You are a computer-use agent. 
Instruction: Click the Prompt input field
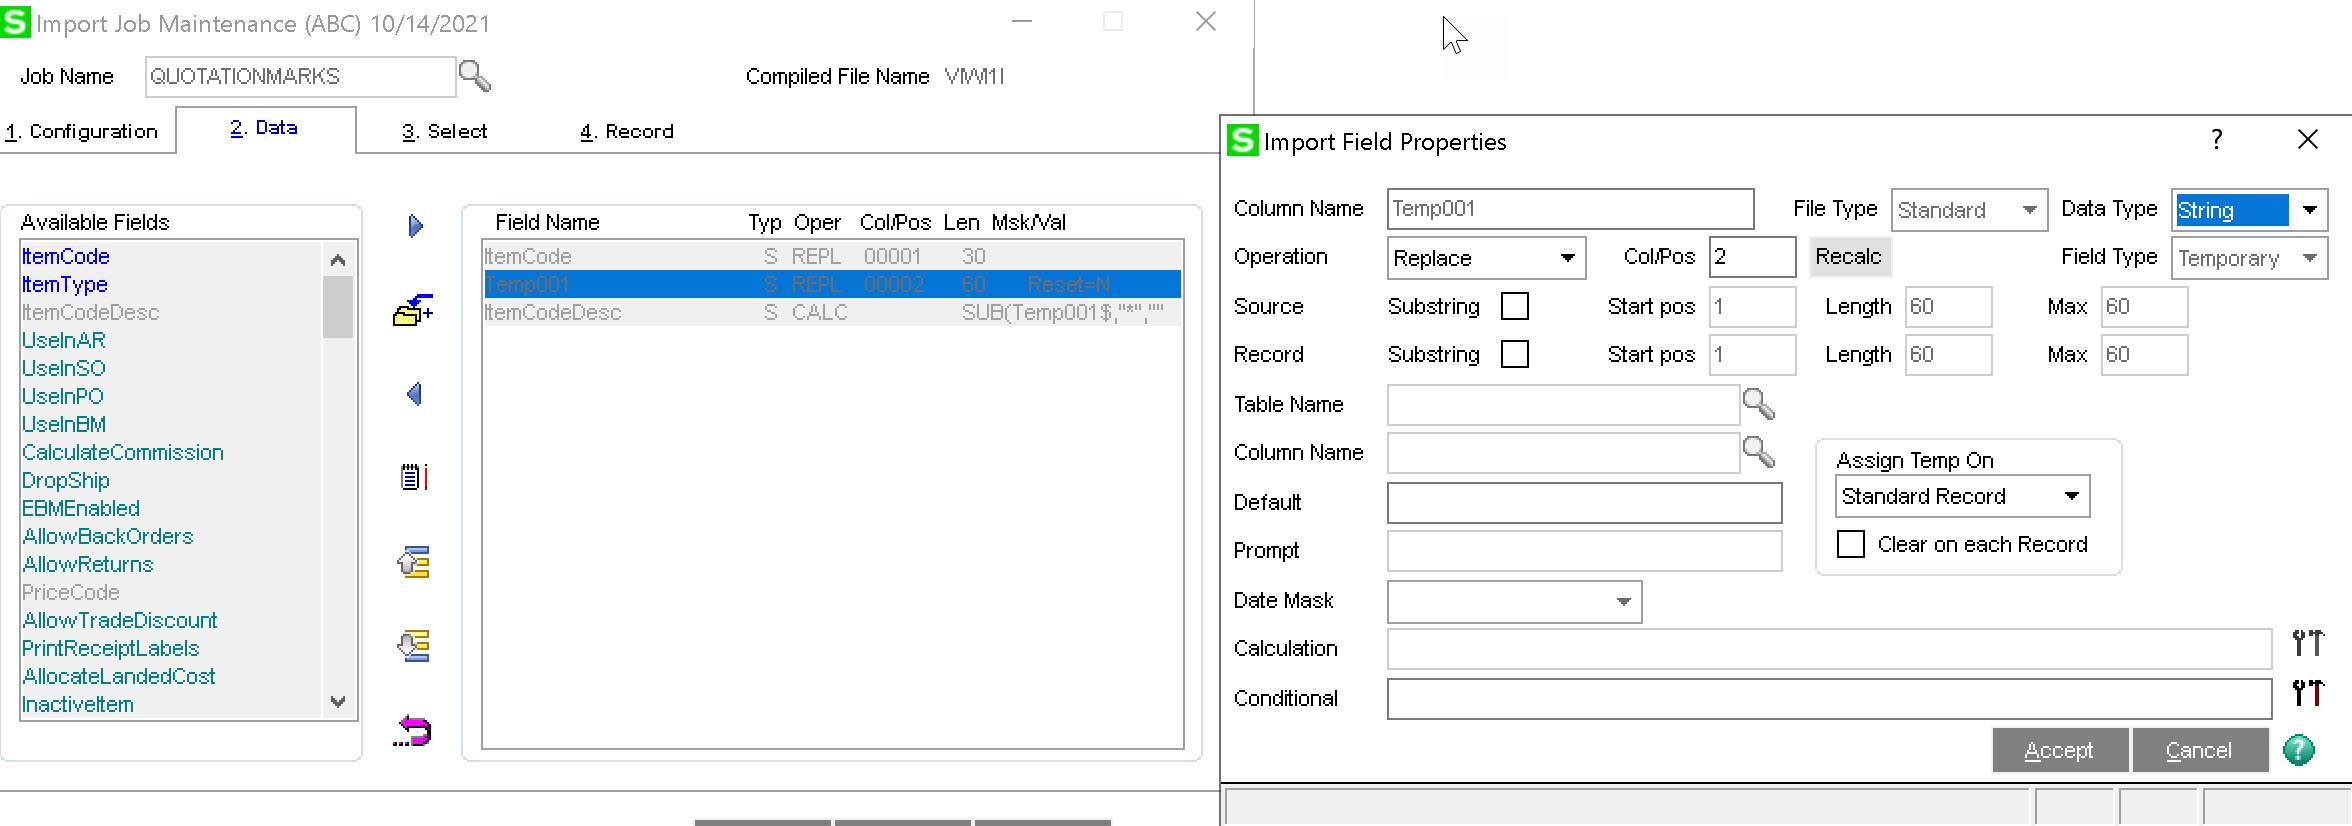pyautogui.click(x=1585, y=550)
